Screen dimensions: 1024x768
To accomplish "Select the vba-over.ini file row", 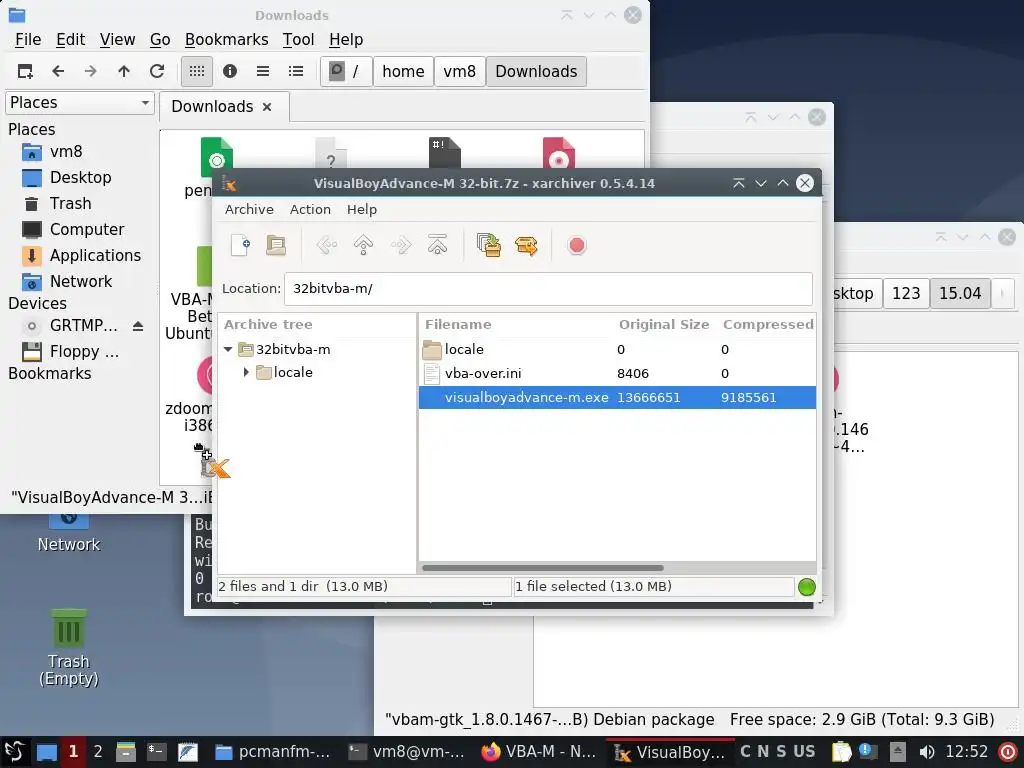I will [617, 374].
